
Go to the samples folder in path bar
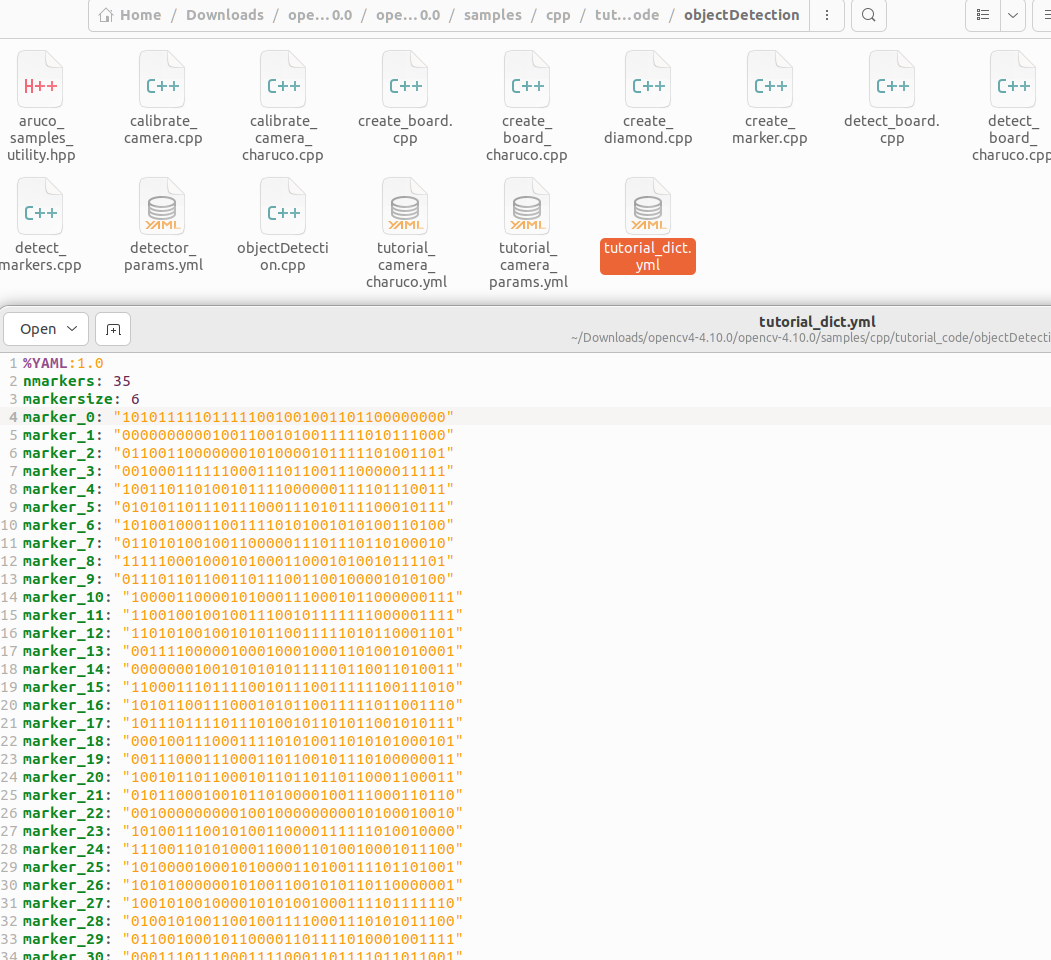493,15
